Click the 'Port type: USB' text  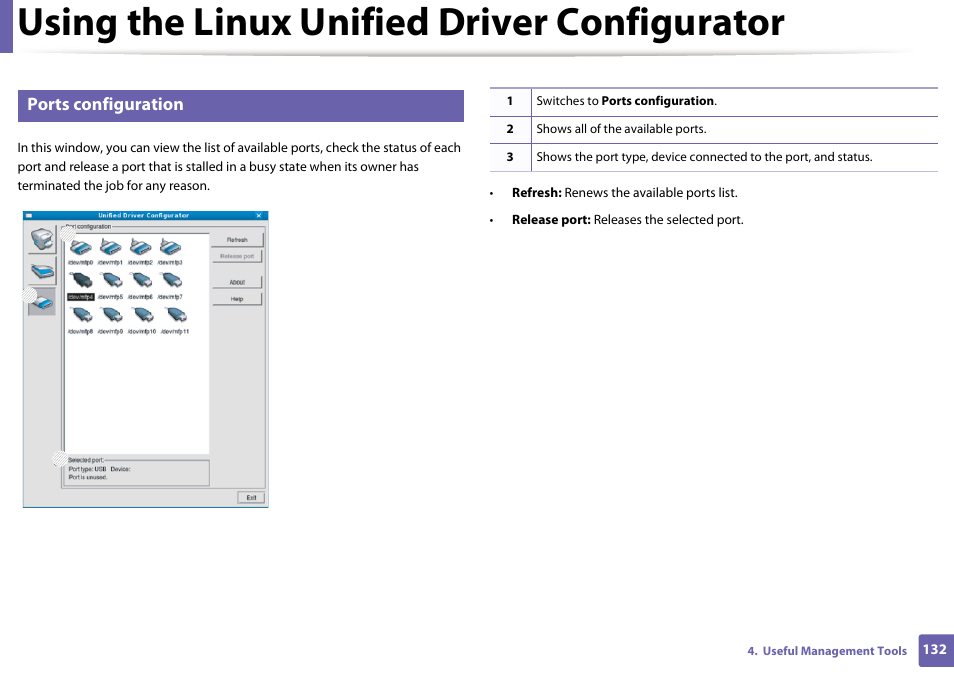click(88, 469)
